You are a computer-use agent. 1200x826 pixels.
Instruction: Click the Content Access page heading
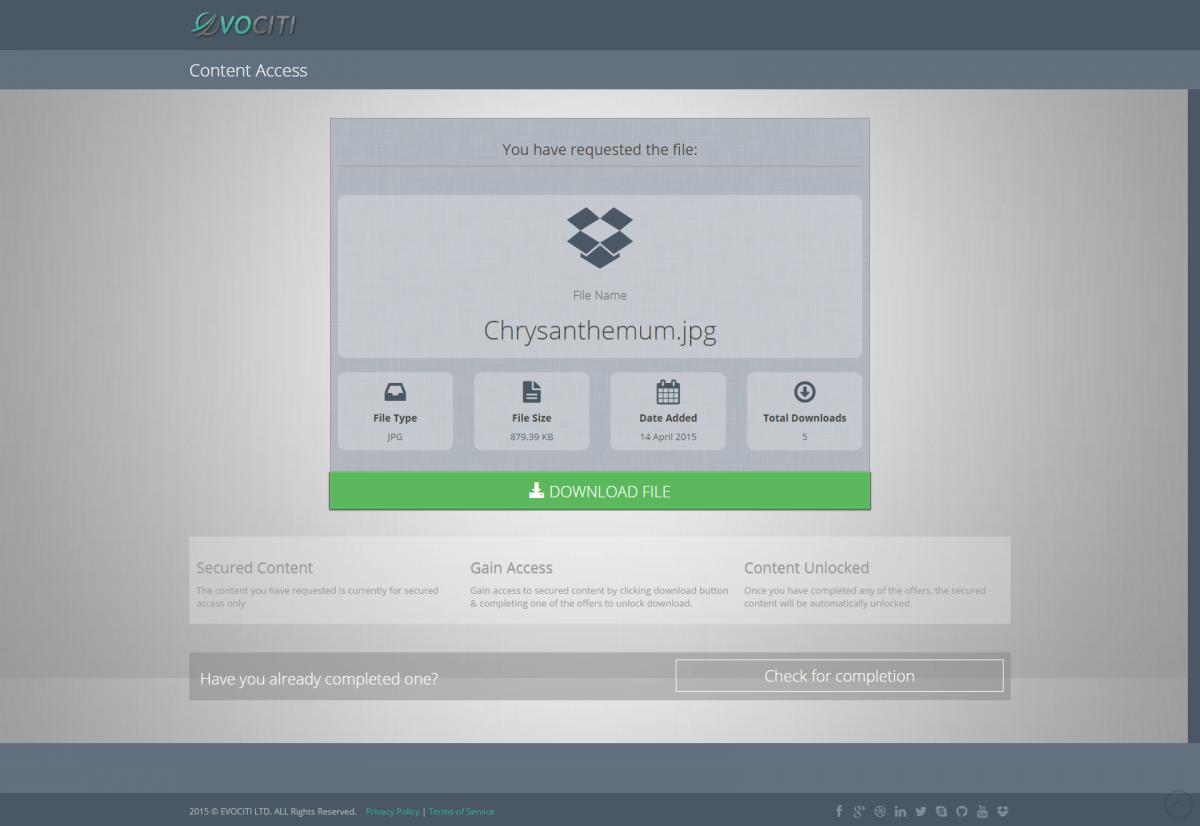pyautogui.click(x=248, y=70)
